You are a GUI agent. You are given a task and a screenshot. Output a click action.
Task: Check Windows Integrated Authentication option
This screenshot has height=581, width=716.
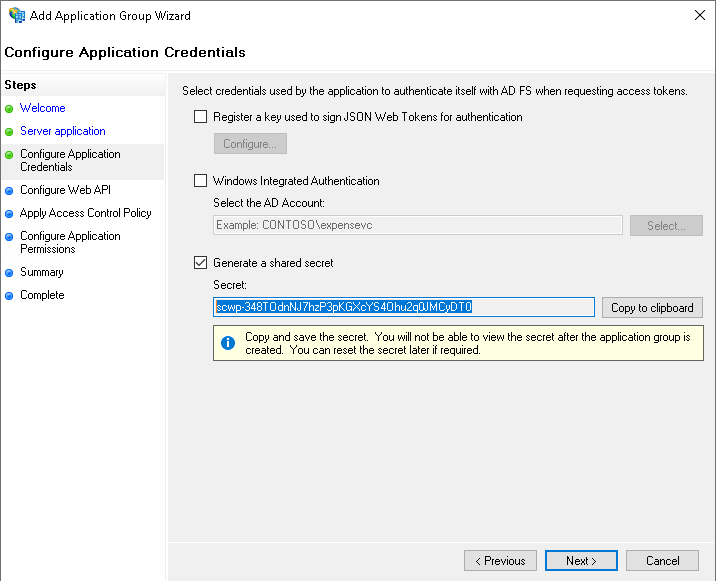pyautogui.click(x=201, y=181)
